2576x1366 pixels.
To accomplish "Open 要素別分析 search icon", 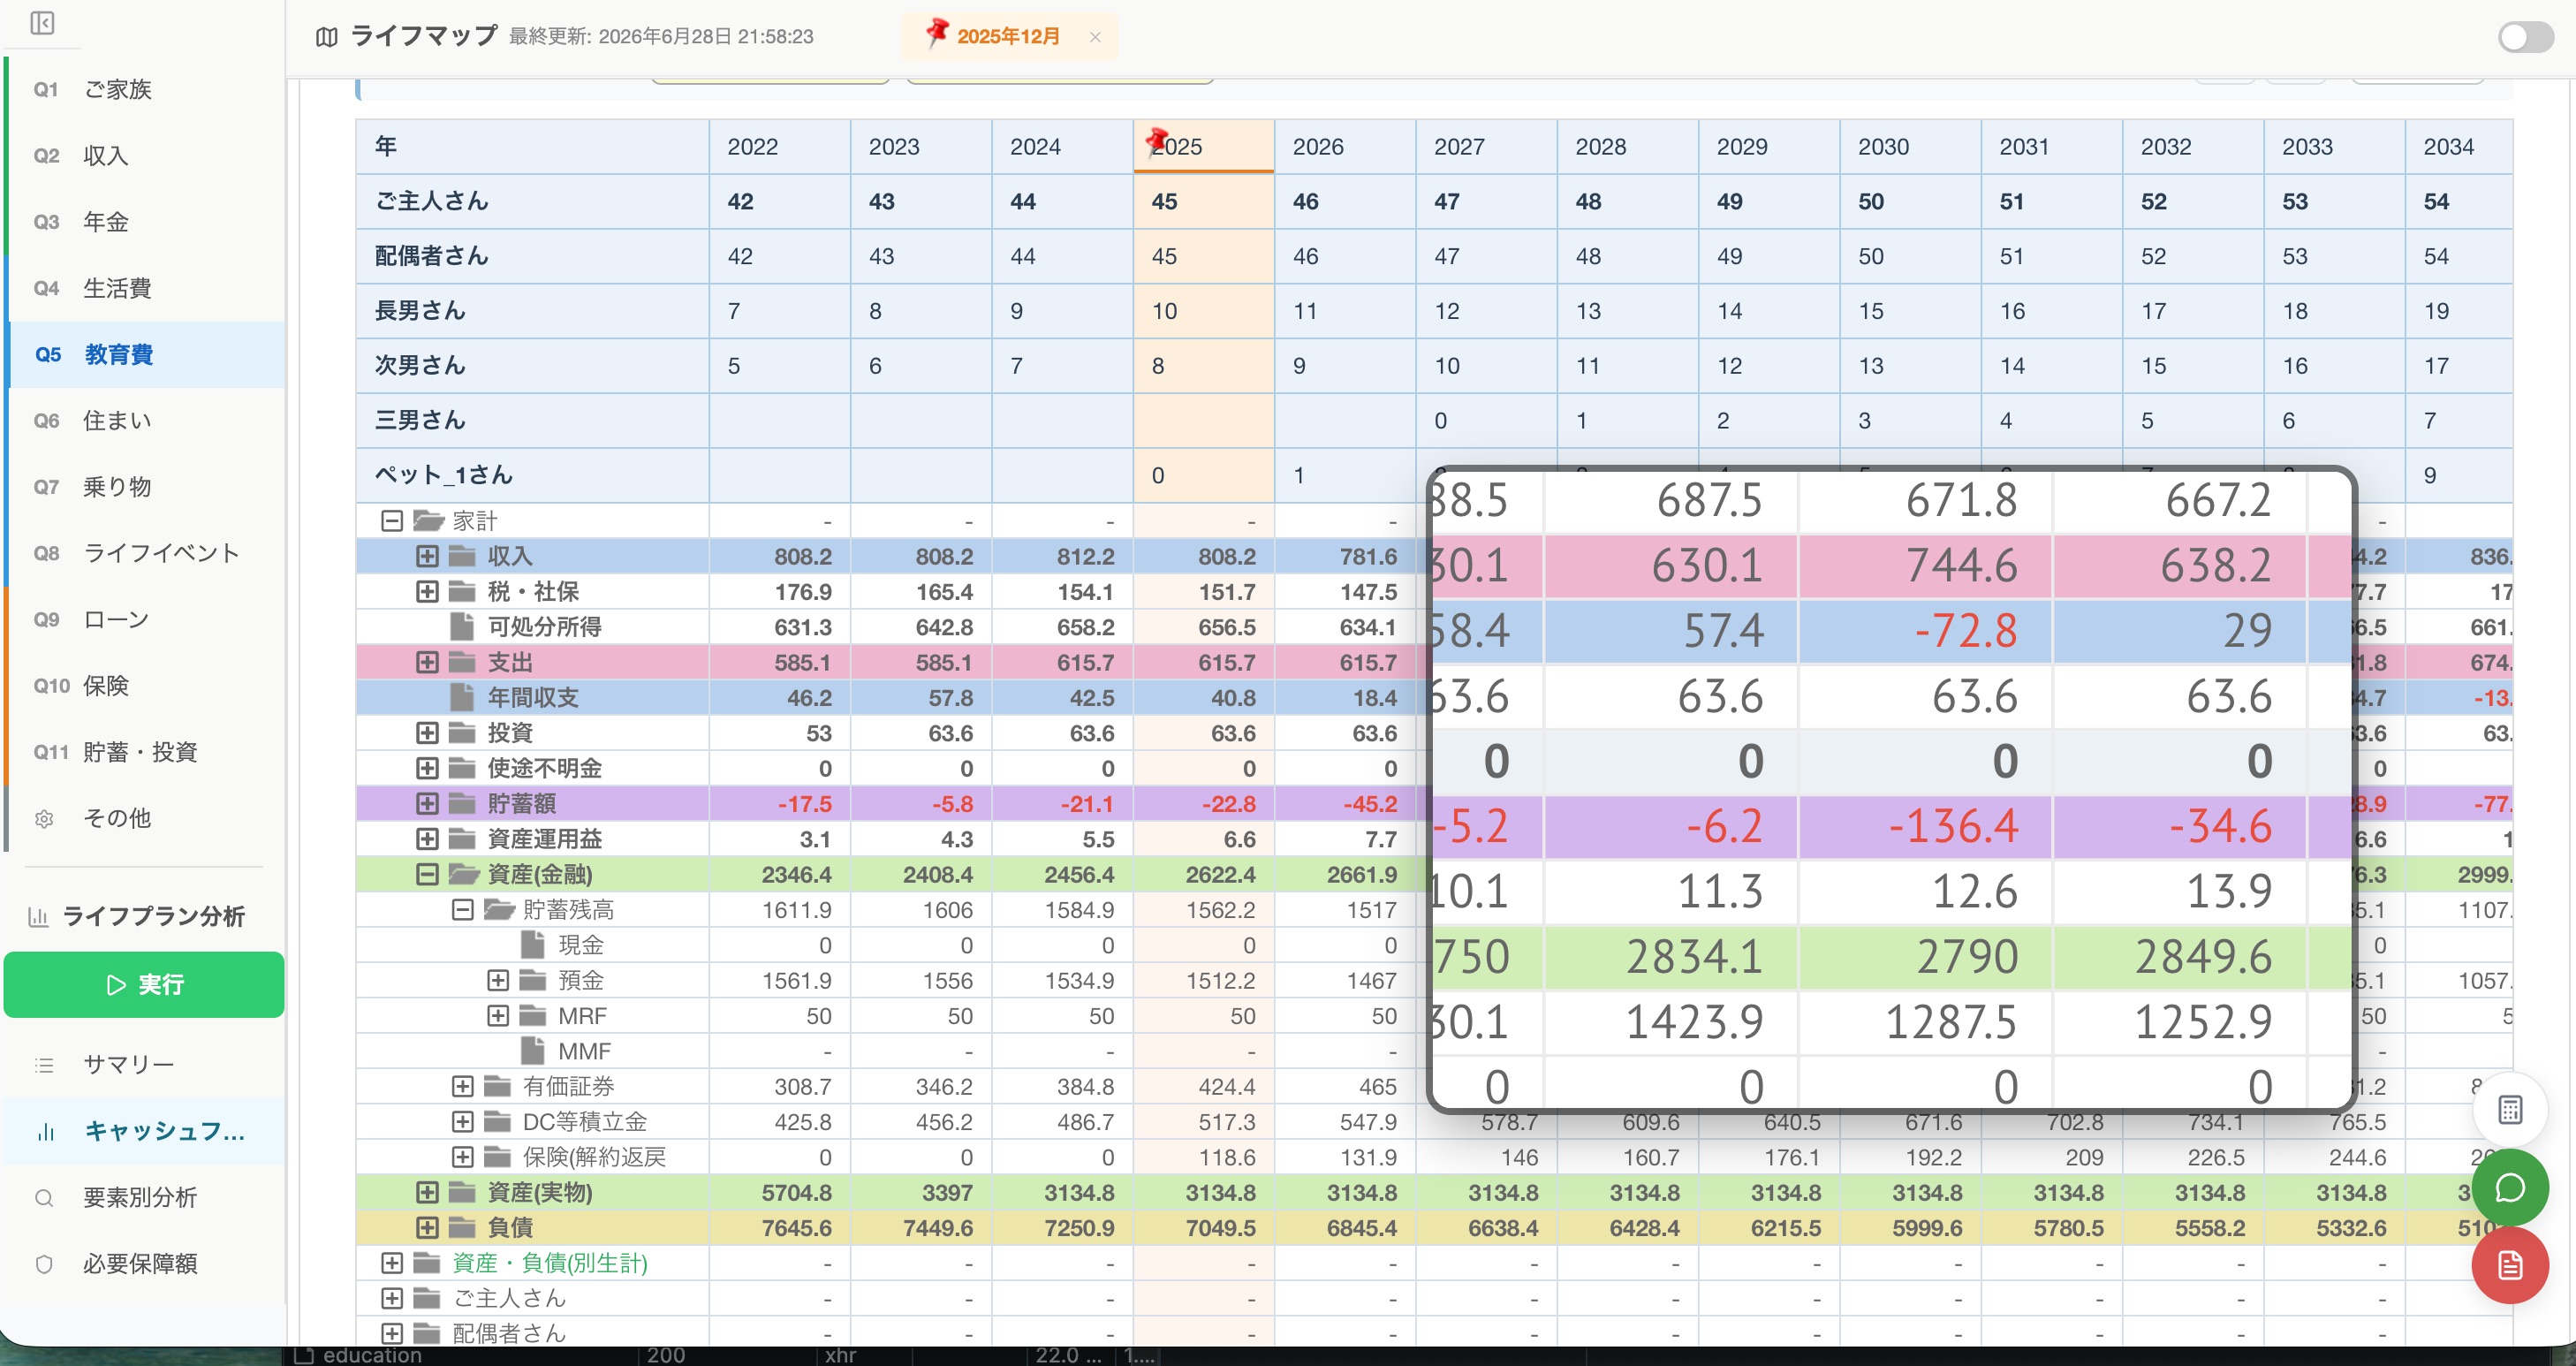I will click(44, 1197).
